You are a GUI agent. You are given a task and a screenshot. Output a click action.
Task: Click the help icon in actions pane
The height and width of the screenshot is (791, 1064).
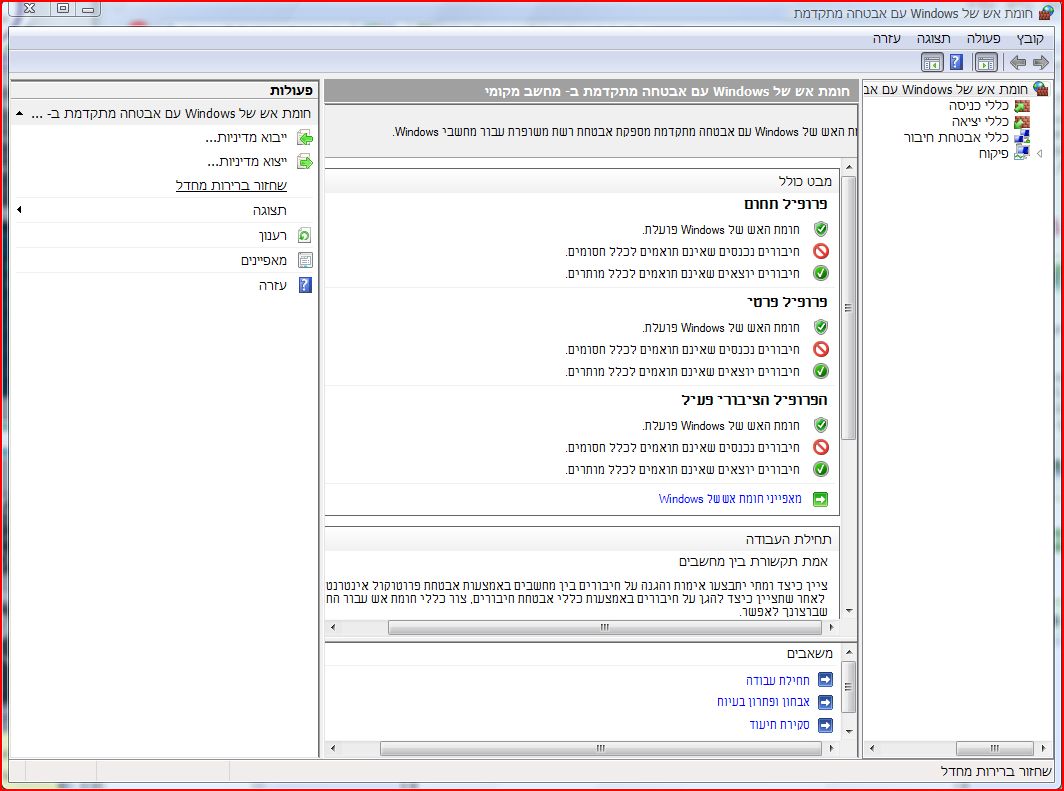click(305, 285)
